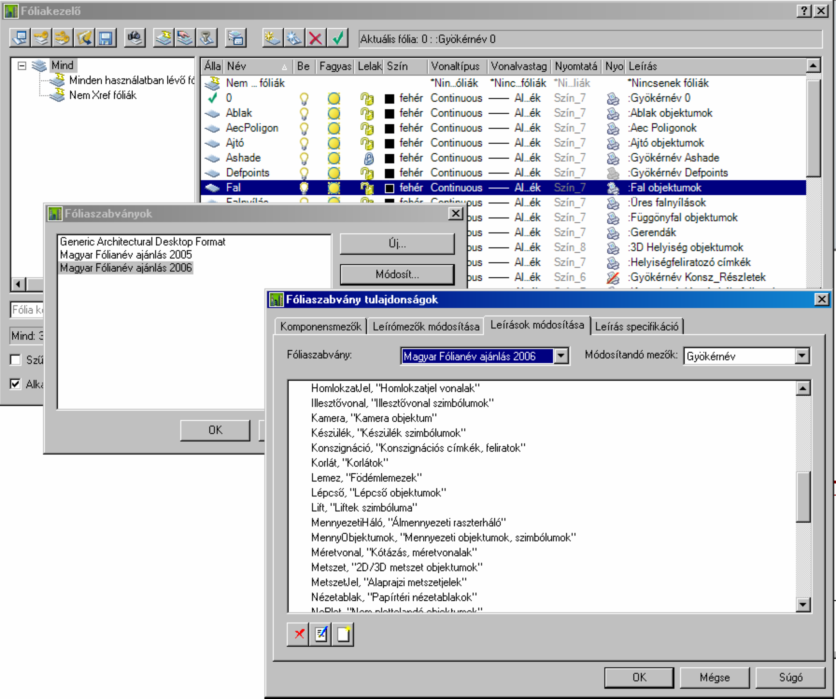Click OK in Fóliaszabványok dialog

pyautogui.click(x=215, y=430)
